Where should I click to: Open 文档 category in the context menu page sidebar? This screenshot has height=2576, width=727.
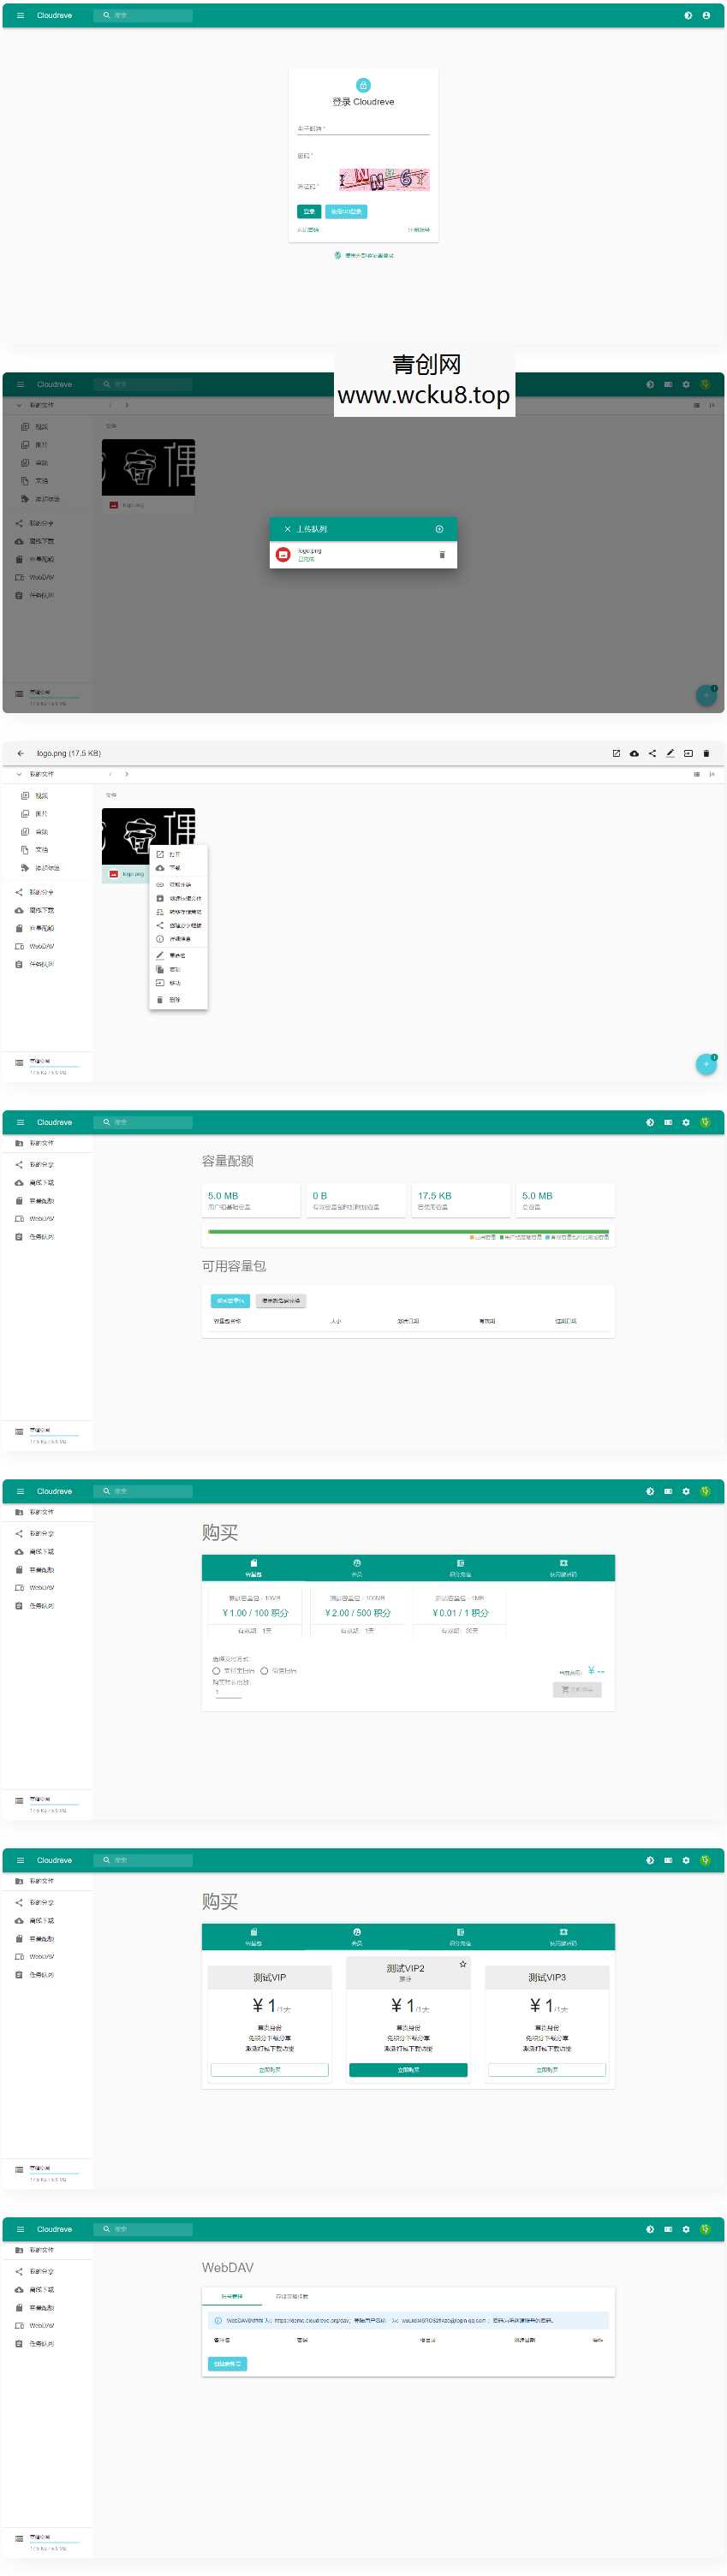point(41,850)
